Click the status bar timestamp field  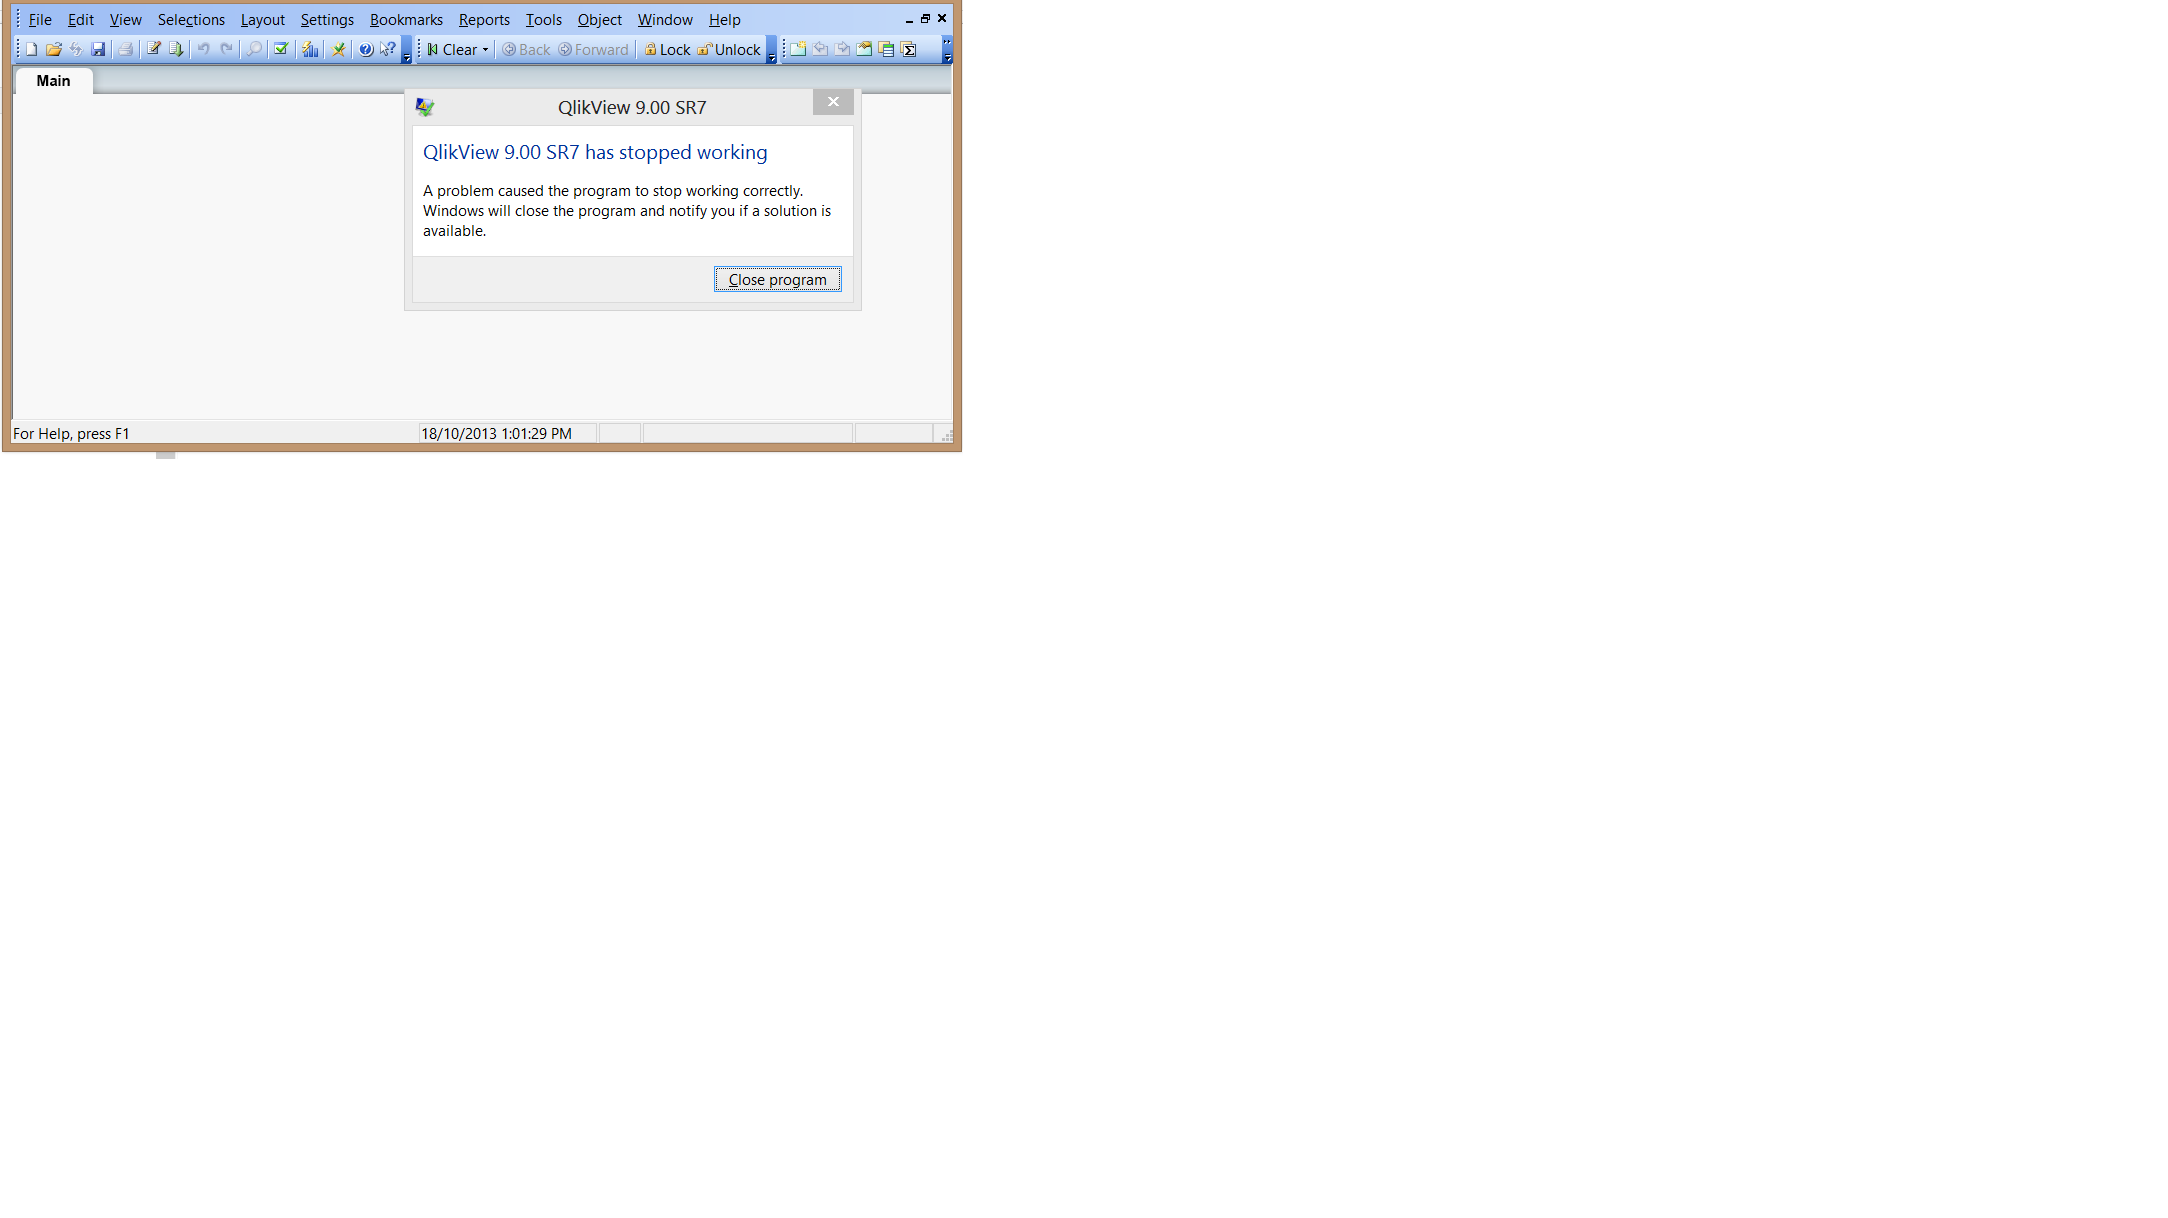497,433
